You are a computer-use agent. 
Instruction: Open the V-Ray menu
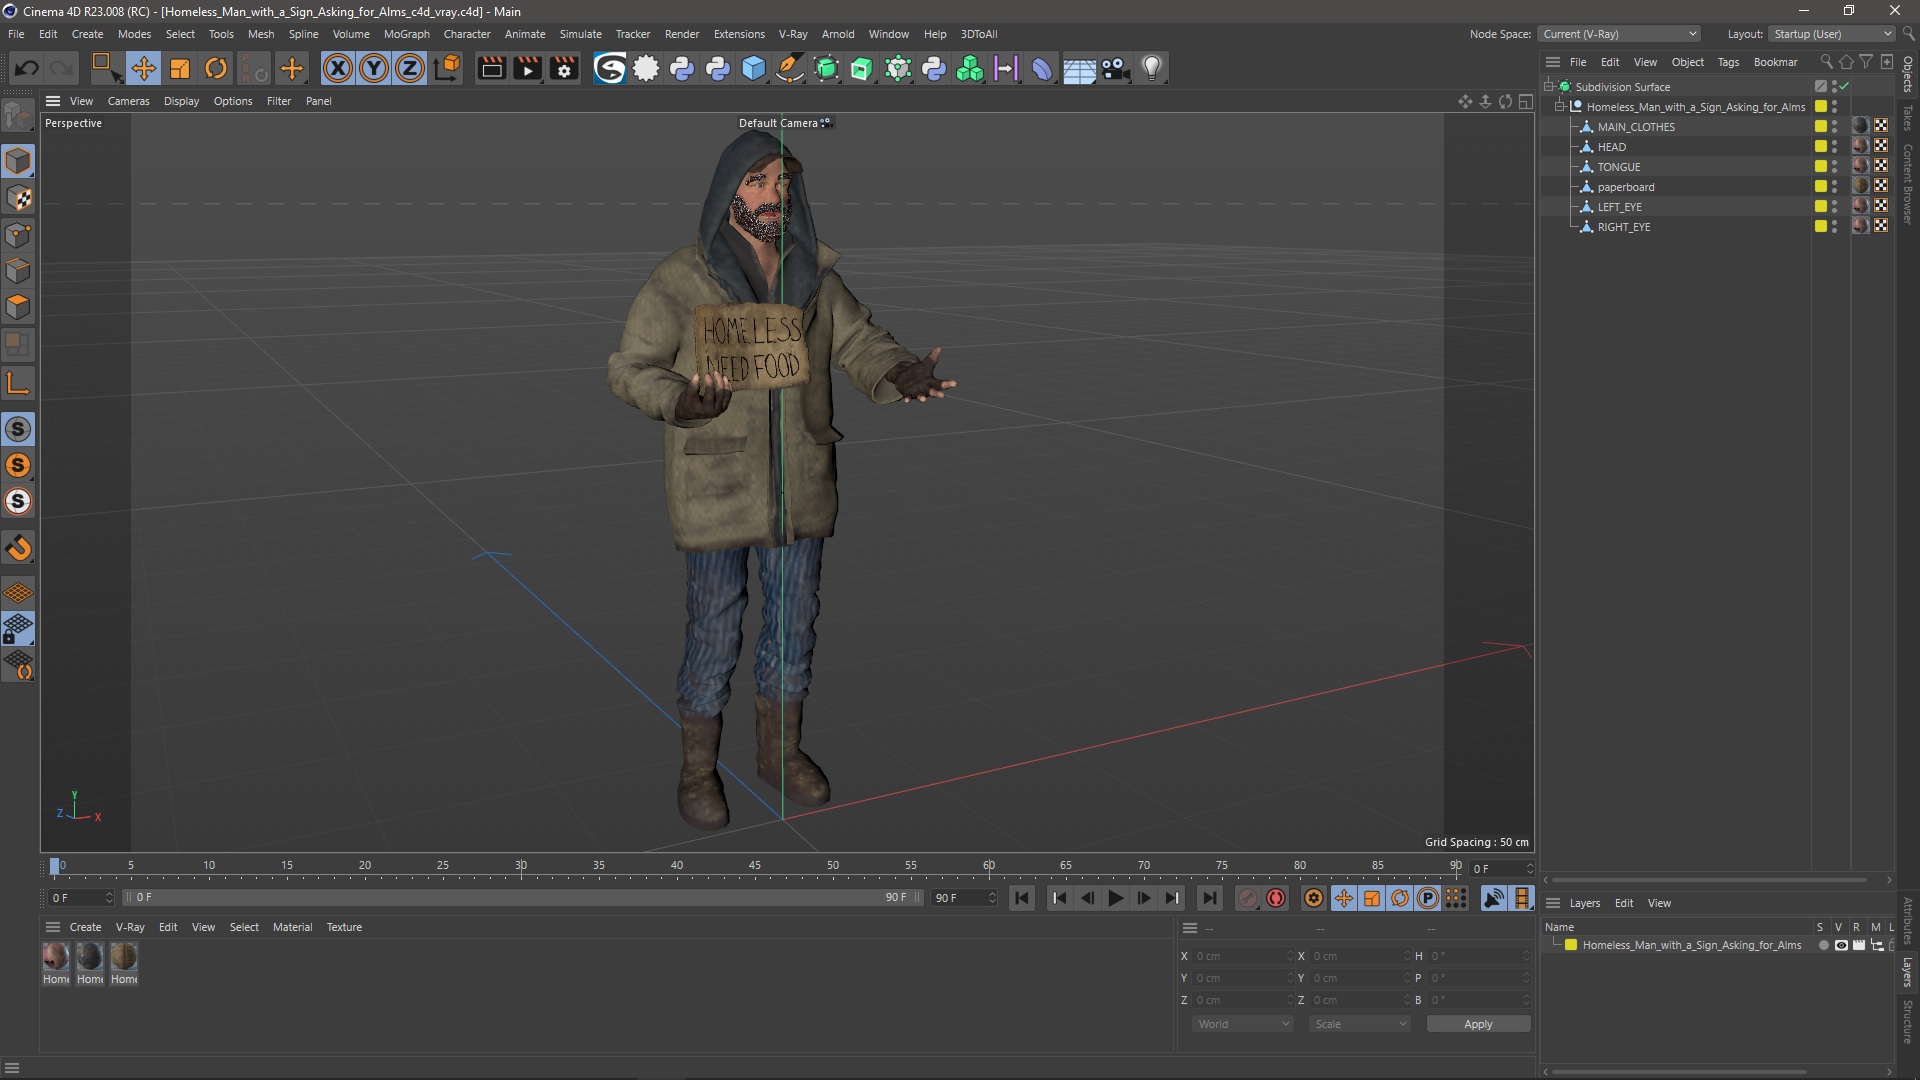[793, 34]
